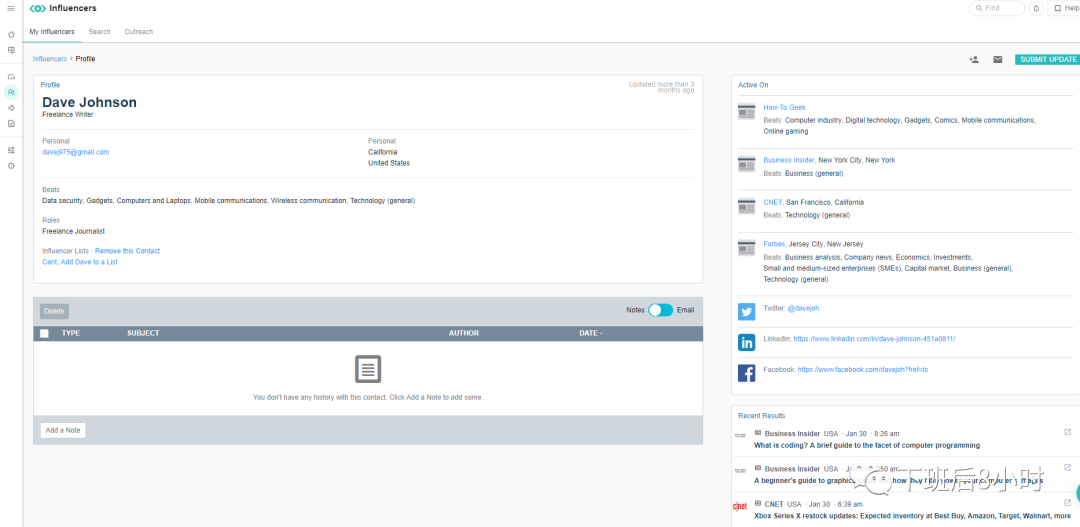The height and width of the screenshot is (527, 1080).
Task: Click the Remove this Contact link
Action: tap(127, 251)
